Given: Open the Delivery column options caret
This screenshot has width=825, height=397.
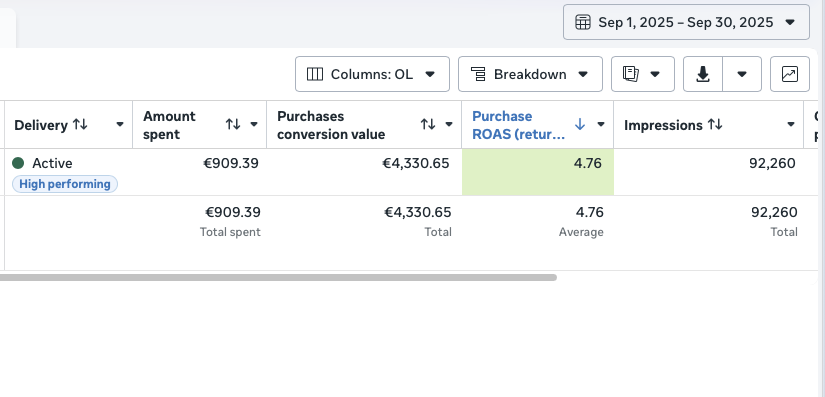Looking at the screenshot, I should pos(119,125).
